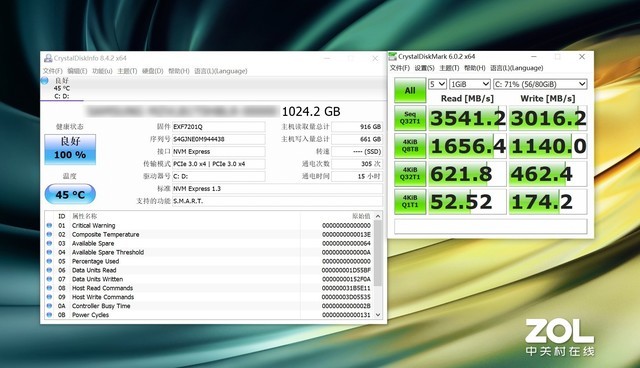Open 主题(T) menu in CrystalDiskInfo

pos(127,71)
